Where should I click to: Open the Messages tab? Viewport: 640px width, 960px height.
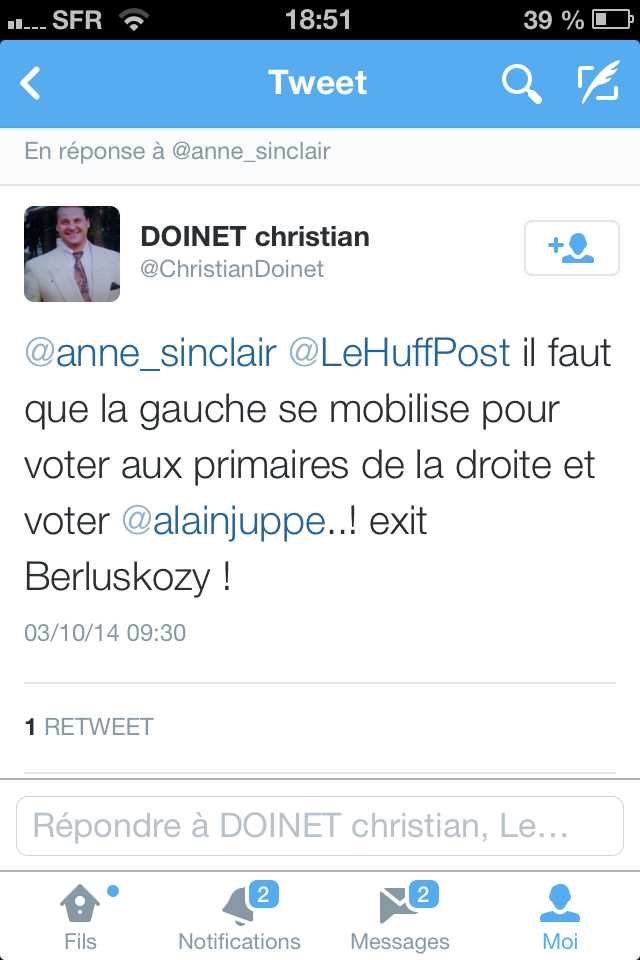click(x=400, y=916)
